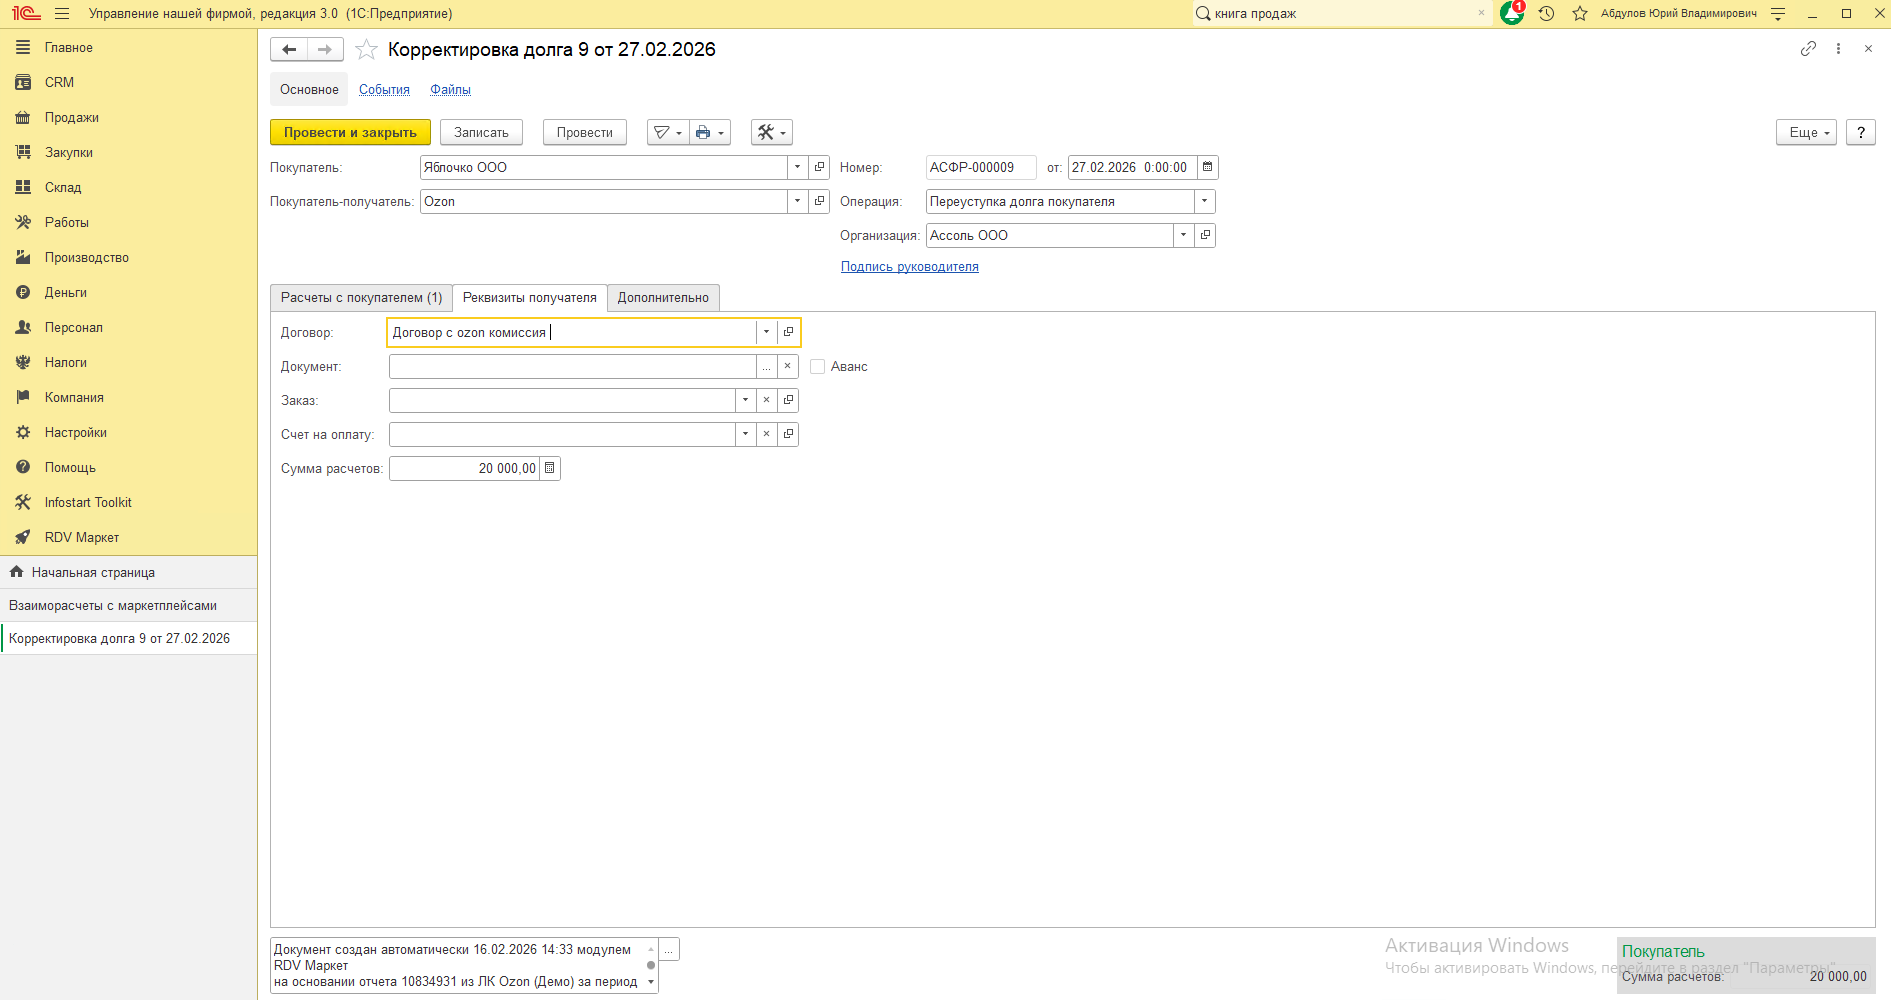Toggle the Аванс checkbox
This screenshot has height=1000, width=1891.
coord(817,366)
